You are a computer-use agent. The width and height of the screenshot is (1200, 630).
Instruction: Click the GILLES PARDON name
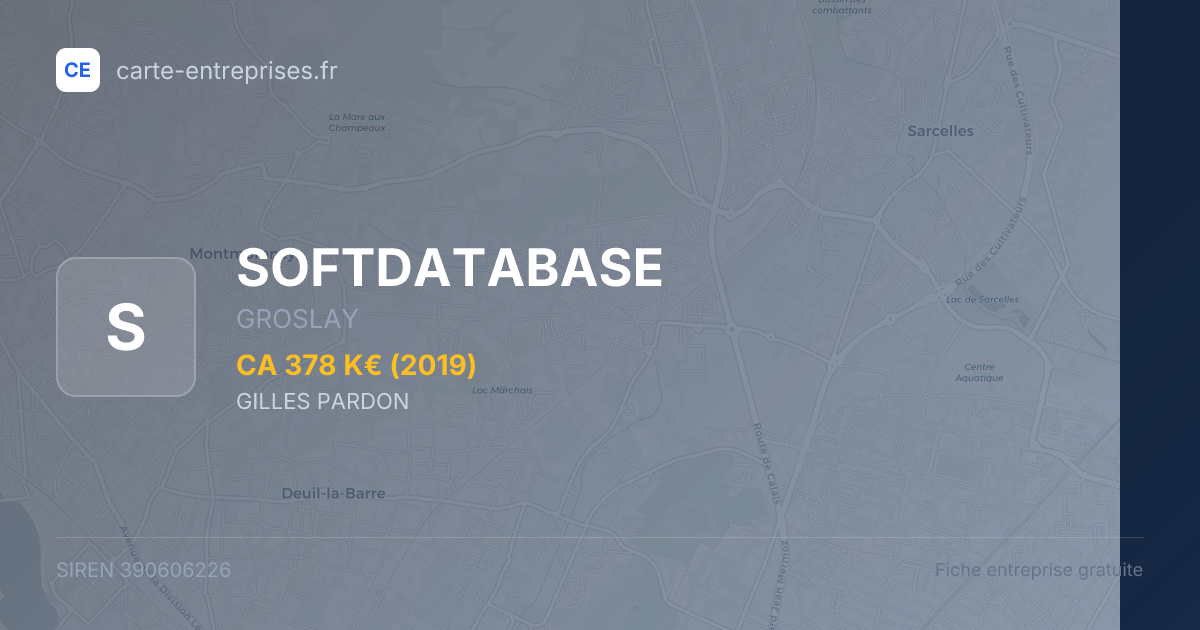pyautogui.click(x=323, y=402)
